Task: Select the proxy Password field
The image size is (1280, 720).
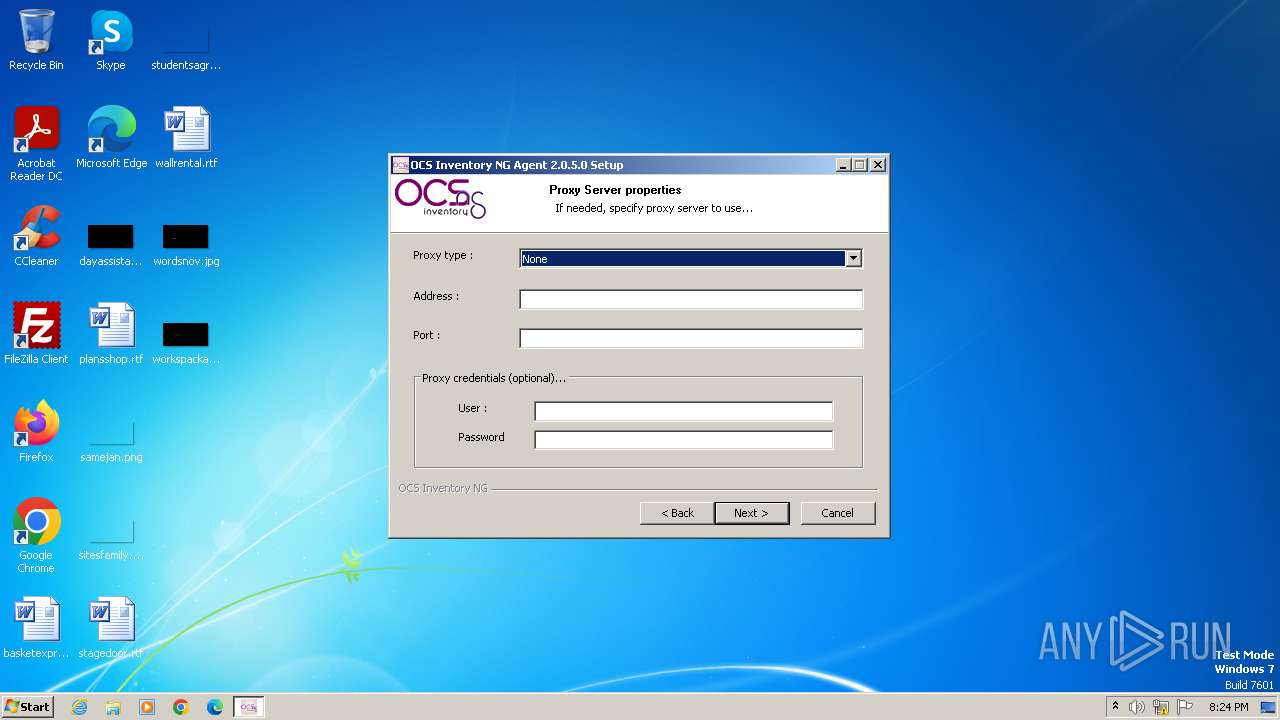Action: [683, 440]
